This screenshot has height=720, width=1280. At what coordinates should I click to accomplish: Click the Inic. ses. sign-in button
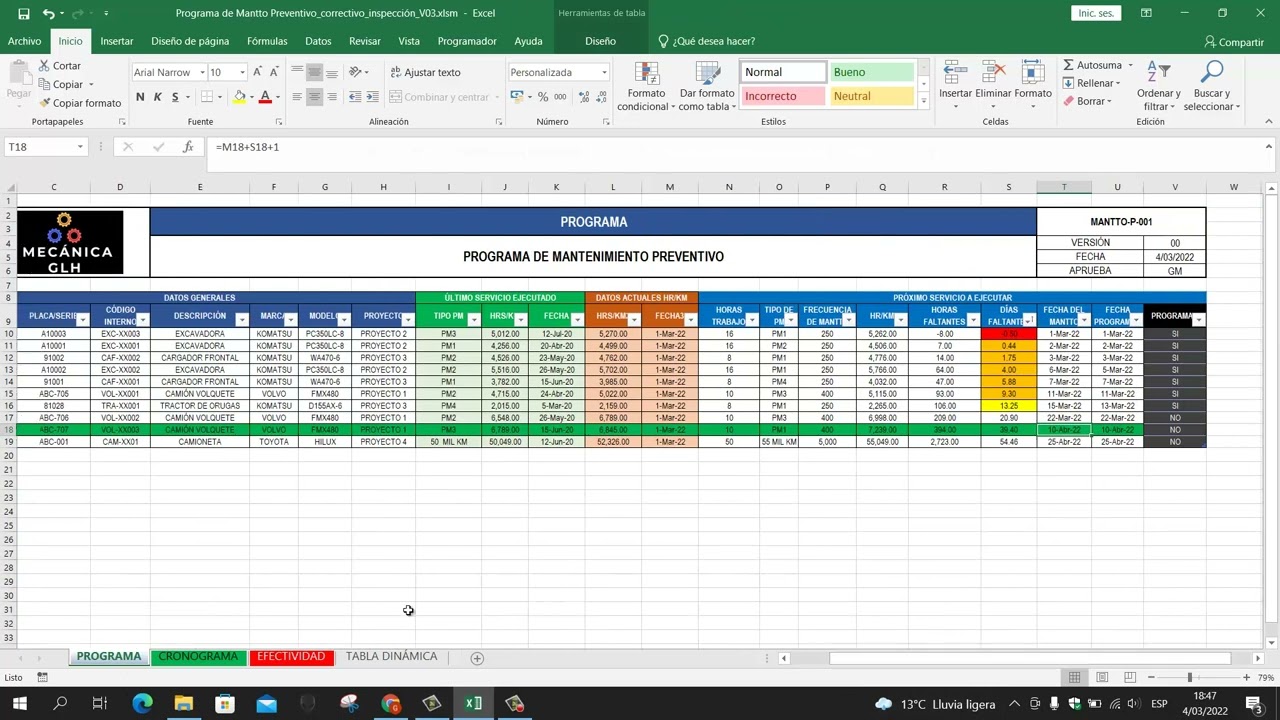coord(1096,13)
